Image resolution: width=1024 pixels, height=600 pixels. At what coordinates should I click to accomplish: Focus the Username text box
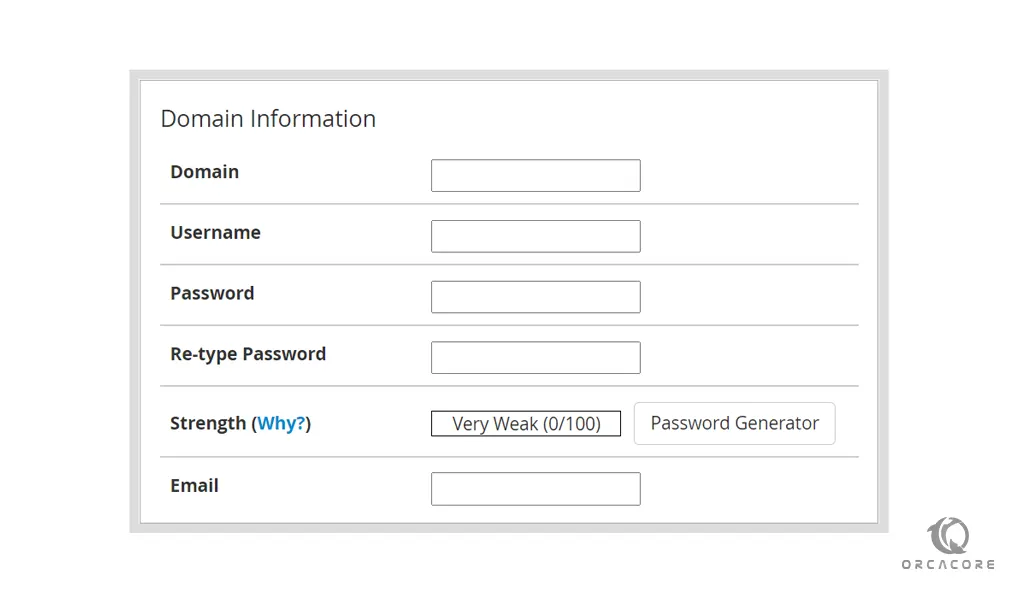coord(535,237)
